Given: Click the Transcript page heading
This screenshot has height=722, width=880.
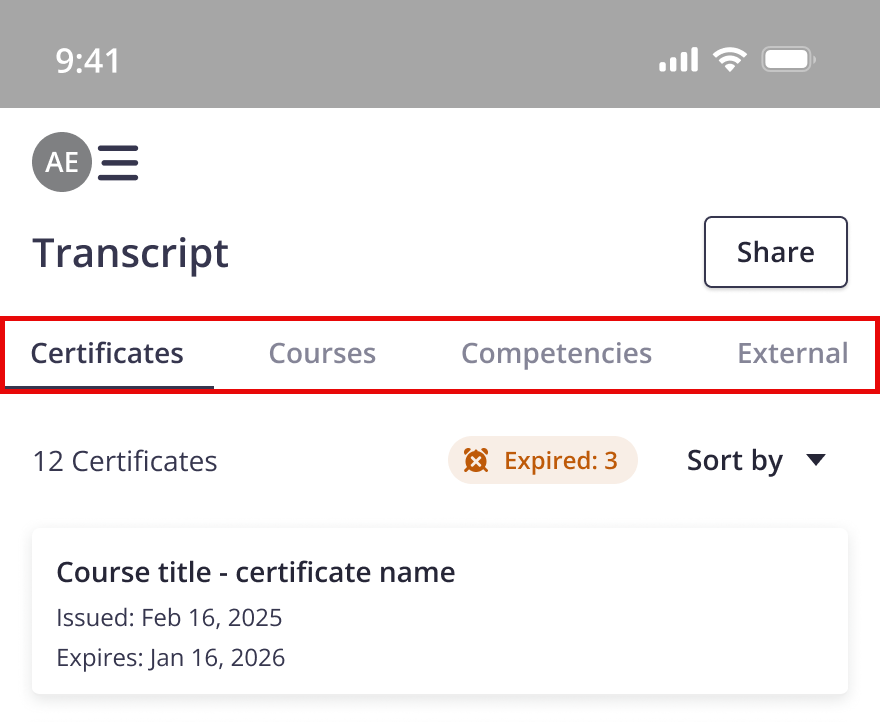Looking at the screenshot, I should click(131, 253).
